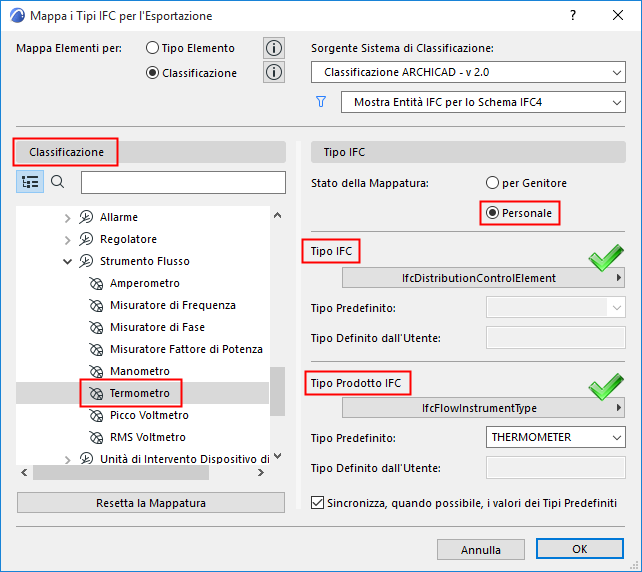Select Manometro in classification tree

140,371
